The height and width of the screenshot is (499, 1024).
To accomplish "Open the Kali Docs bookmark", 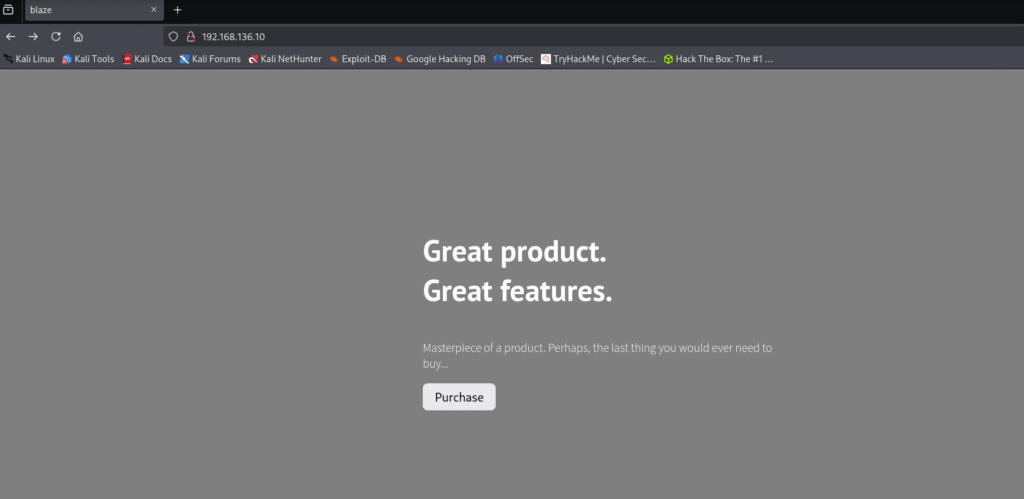I will pos(147,59).
